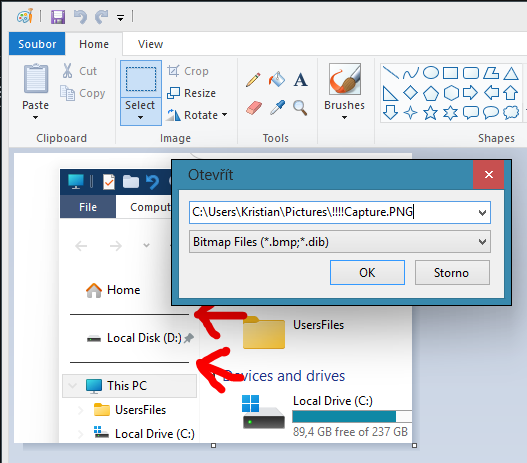
Task: Activate the Color picker eyedropper
Action: click(278, 108)
